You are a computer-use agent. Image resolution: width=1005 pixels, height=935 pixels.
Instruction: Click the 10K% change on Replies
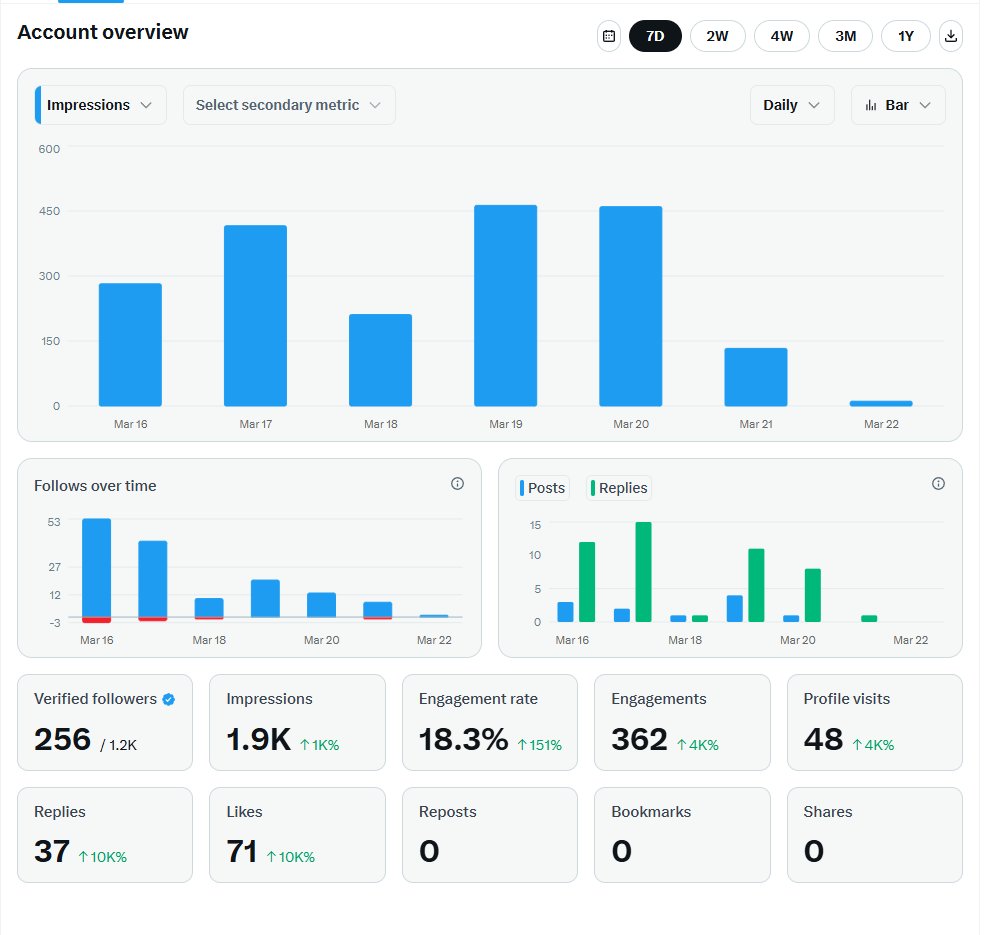[x=103, y=857]
